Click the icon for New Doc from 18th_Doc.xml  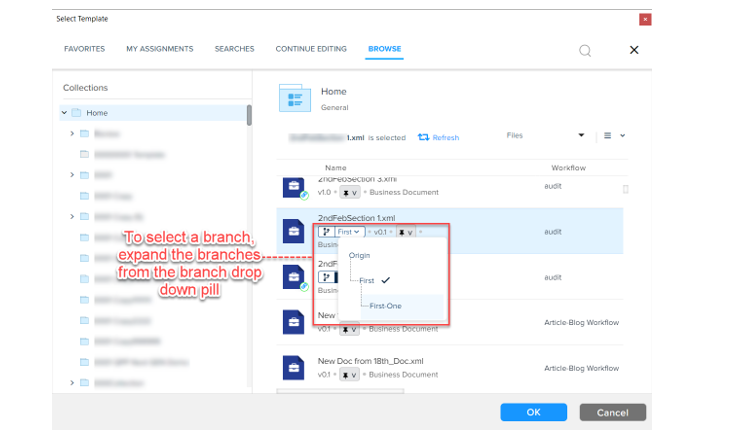(x=293, y=368)
